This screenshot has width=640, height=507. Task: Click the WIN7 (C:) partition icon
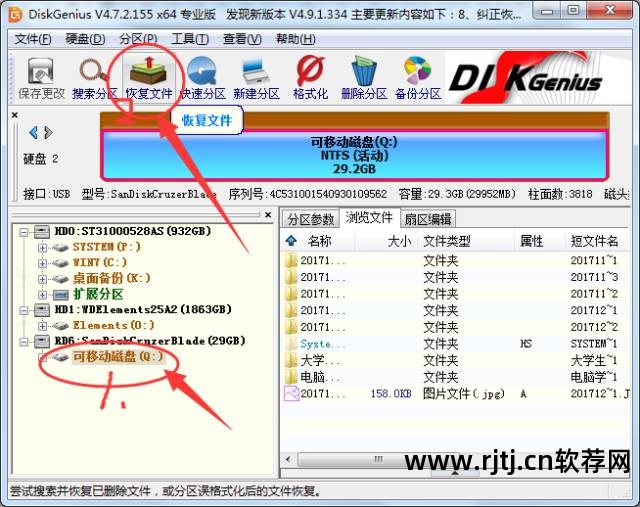tap(60, 263)
